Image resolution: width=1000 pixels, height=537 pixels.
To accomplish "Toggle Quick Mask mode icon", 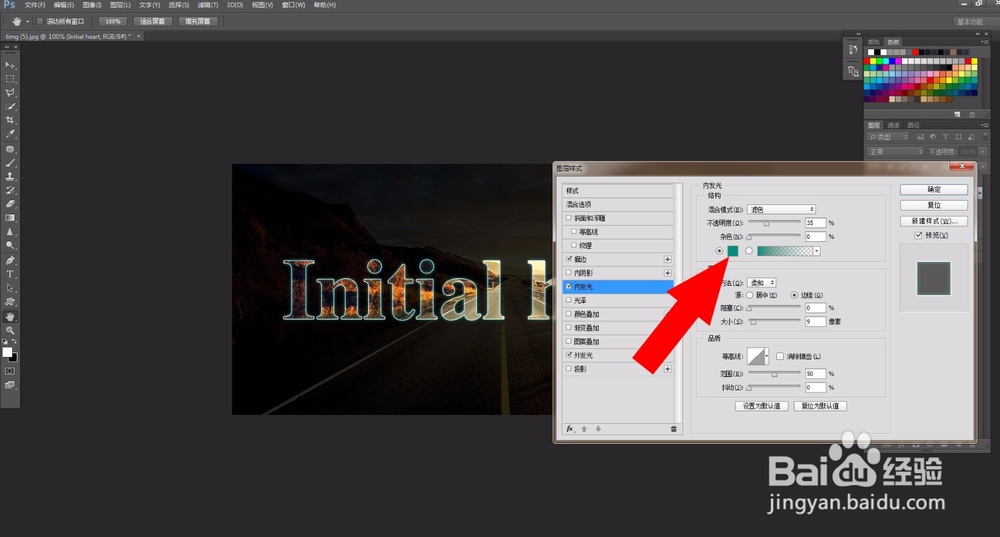I will click(x=10, y=371).
